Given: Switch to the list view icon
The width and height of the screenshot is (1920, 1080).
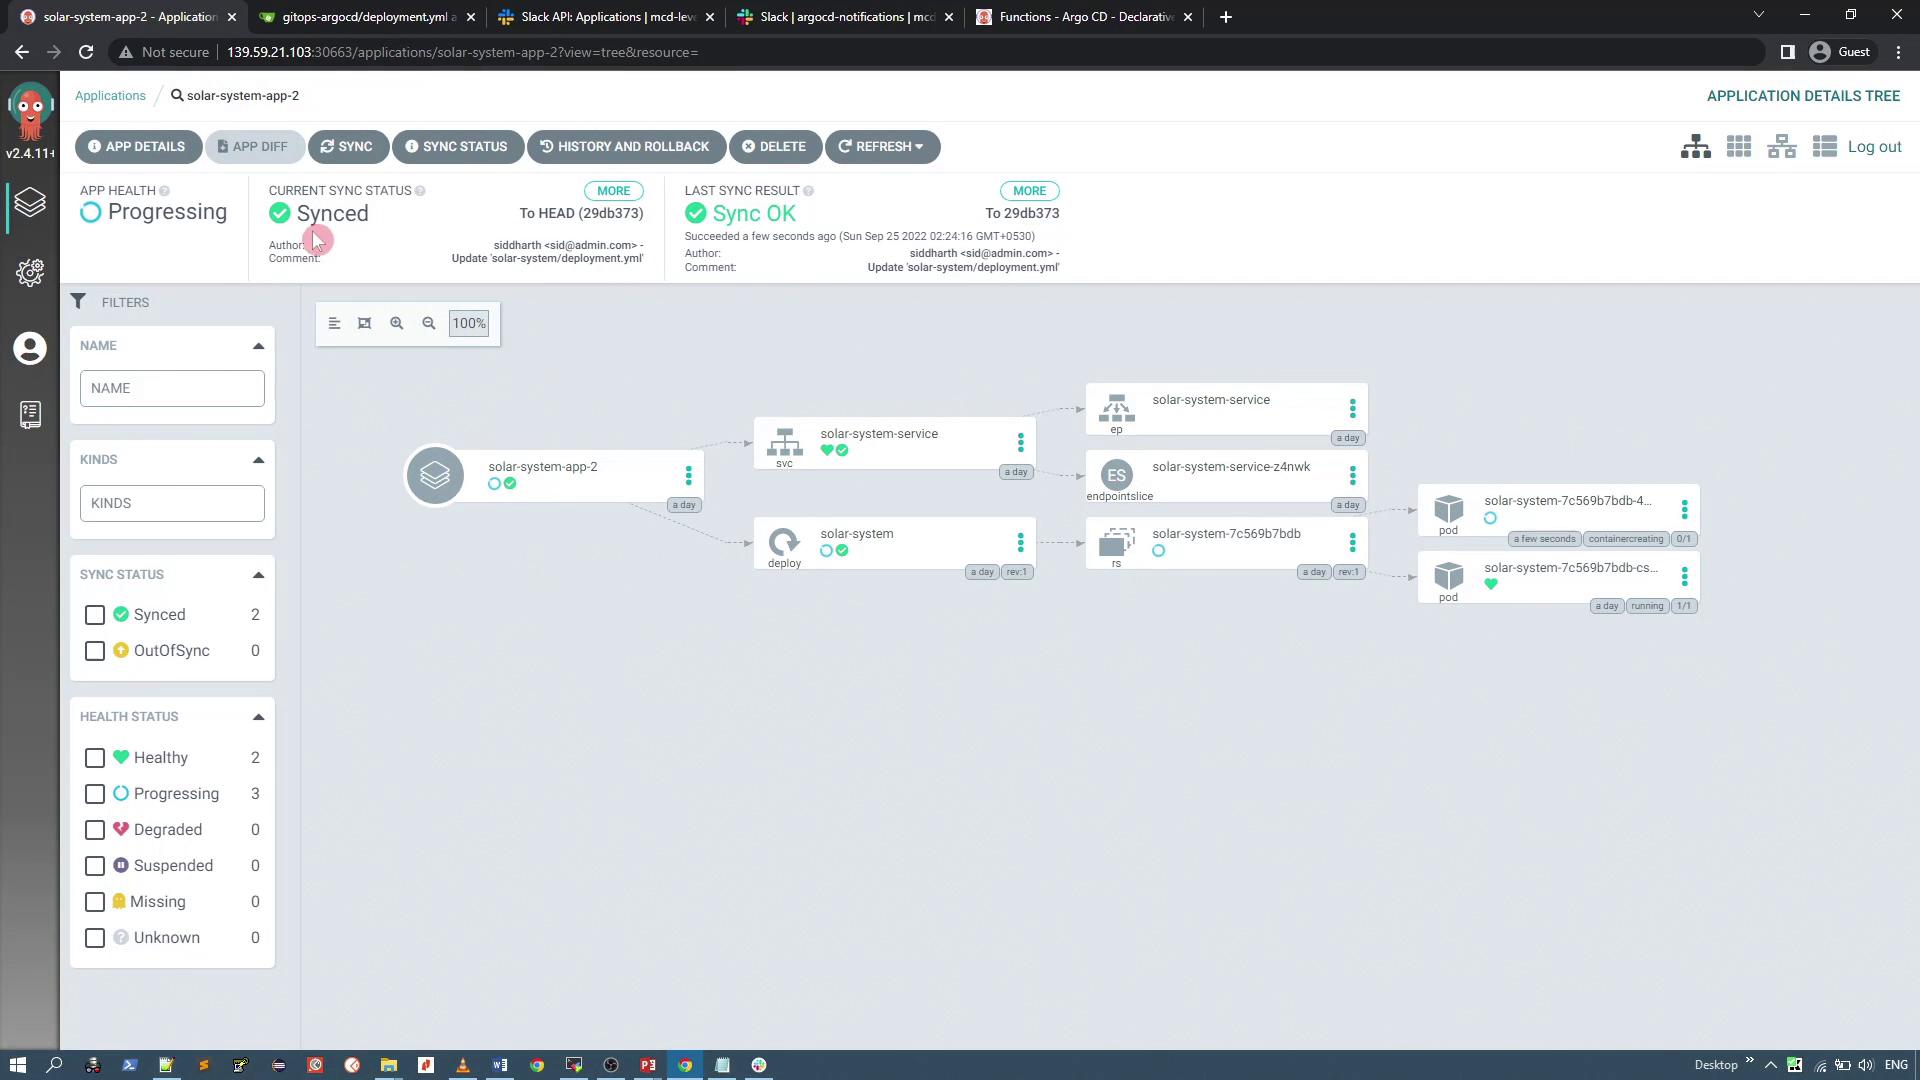Looking at the screenshot, I should [1825, 147].
